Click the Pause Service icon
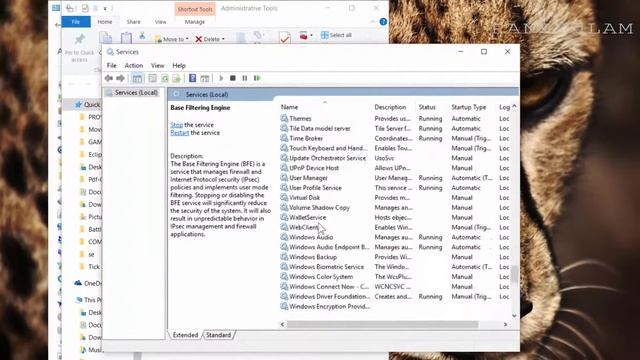The image size is (640, 360). click(244, 78)
